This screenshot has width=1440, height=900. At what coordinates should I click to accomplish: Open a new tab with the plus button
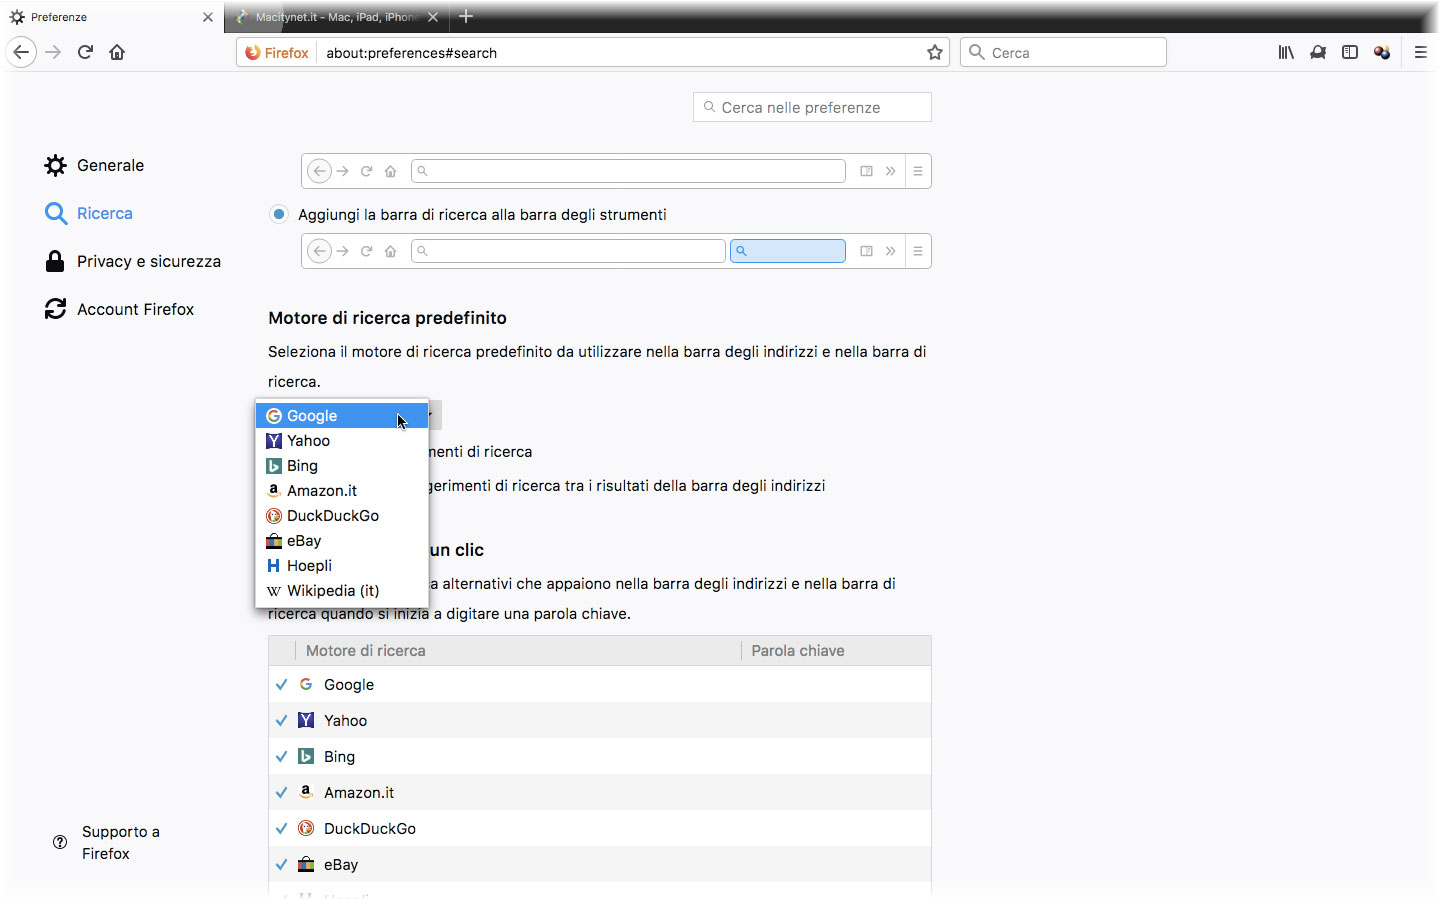point(466,17)
